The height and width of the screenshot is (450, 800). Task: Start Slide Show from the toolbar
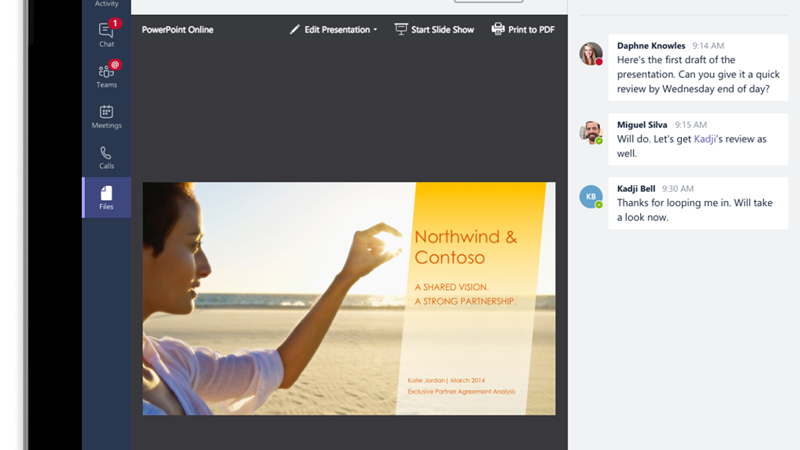click(x=434, y=30)
